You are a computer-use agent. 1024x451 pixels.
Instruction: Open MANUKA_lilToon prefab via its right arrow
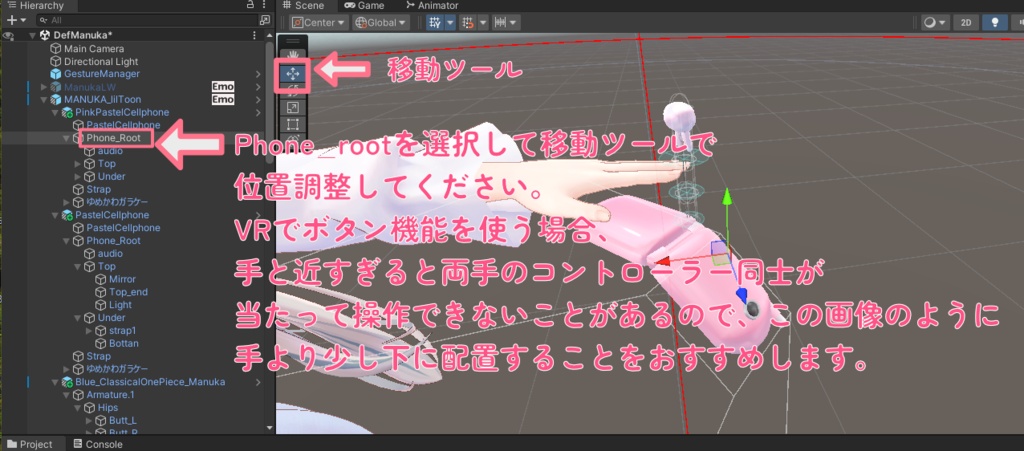point(259,100)
